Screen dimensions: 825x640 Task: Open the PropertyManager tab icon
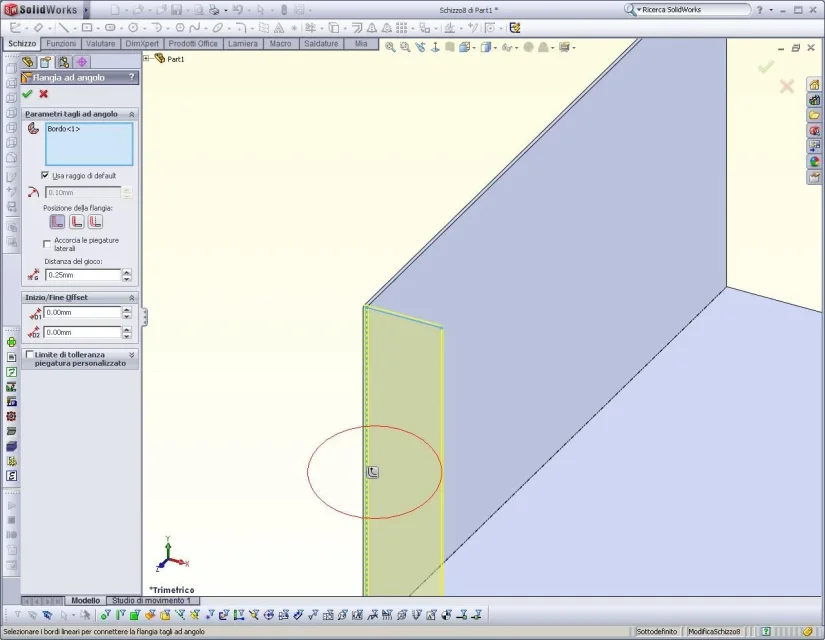point(45,62)
